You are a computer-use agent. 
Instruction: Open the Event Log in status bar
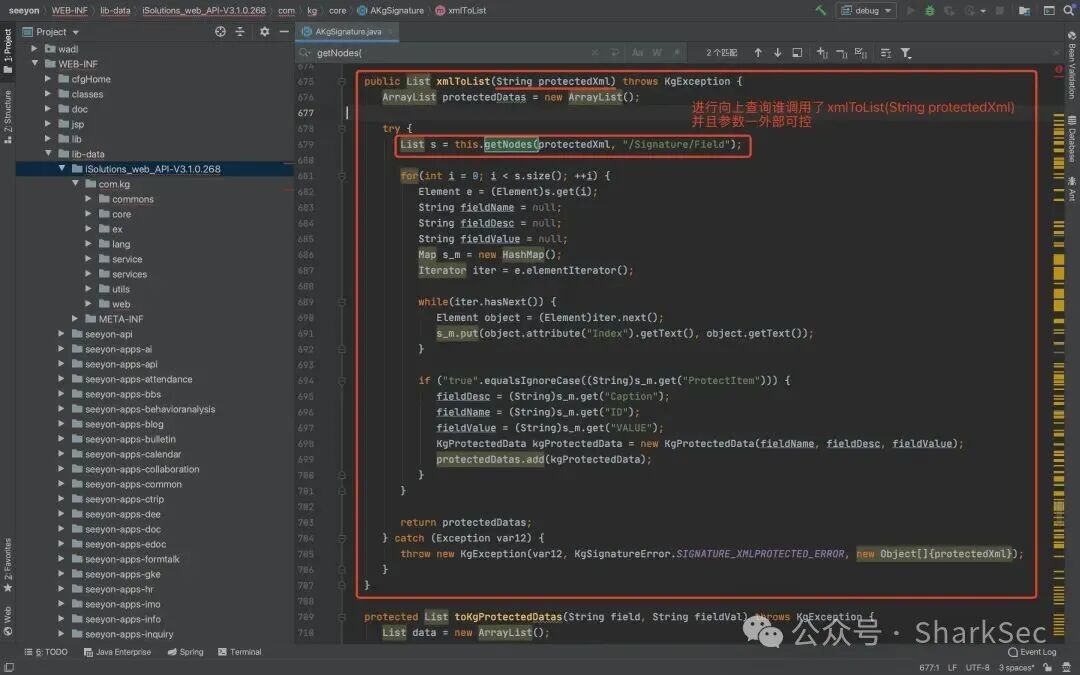[1032, 652]
